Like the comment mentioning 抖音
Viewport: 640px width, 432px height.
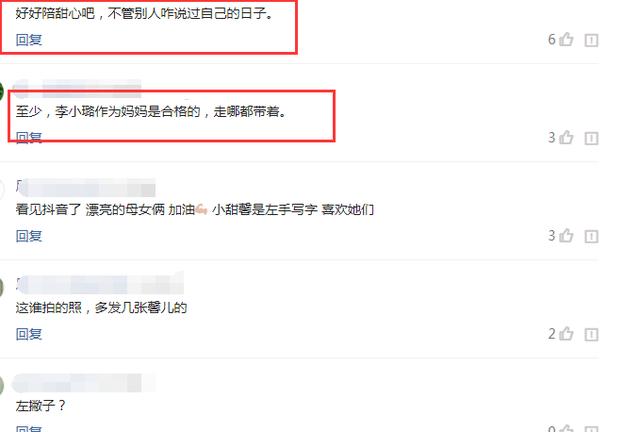tap(567, 236)
